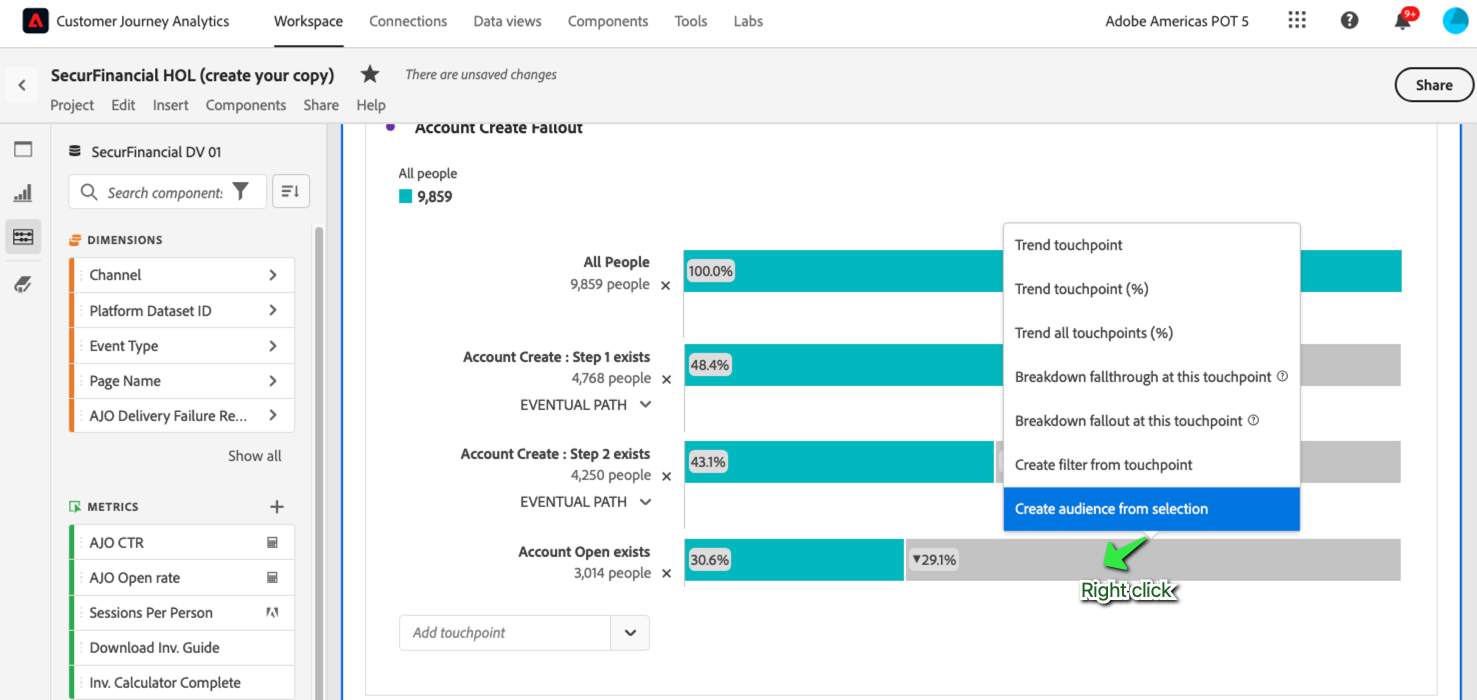Switch to the Connections tab

[x=408, y=21]
